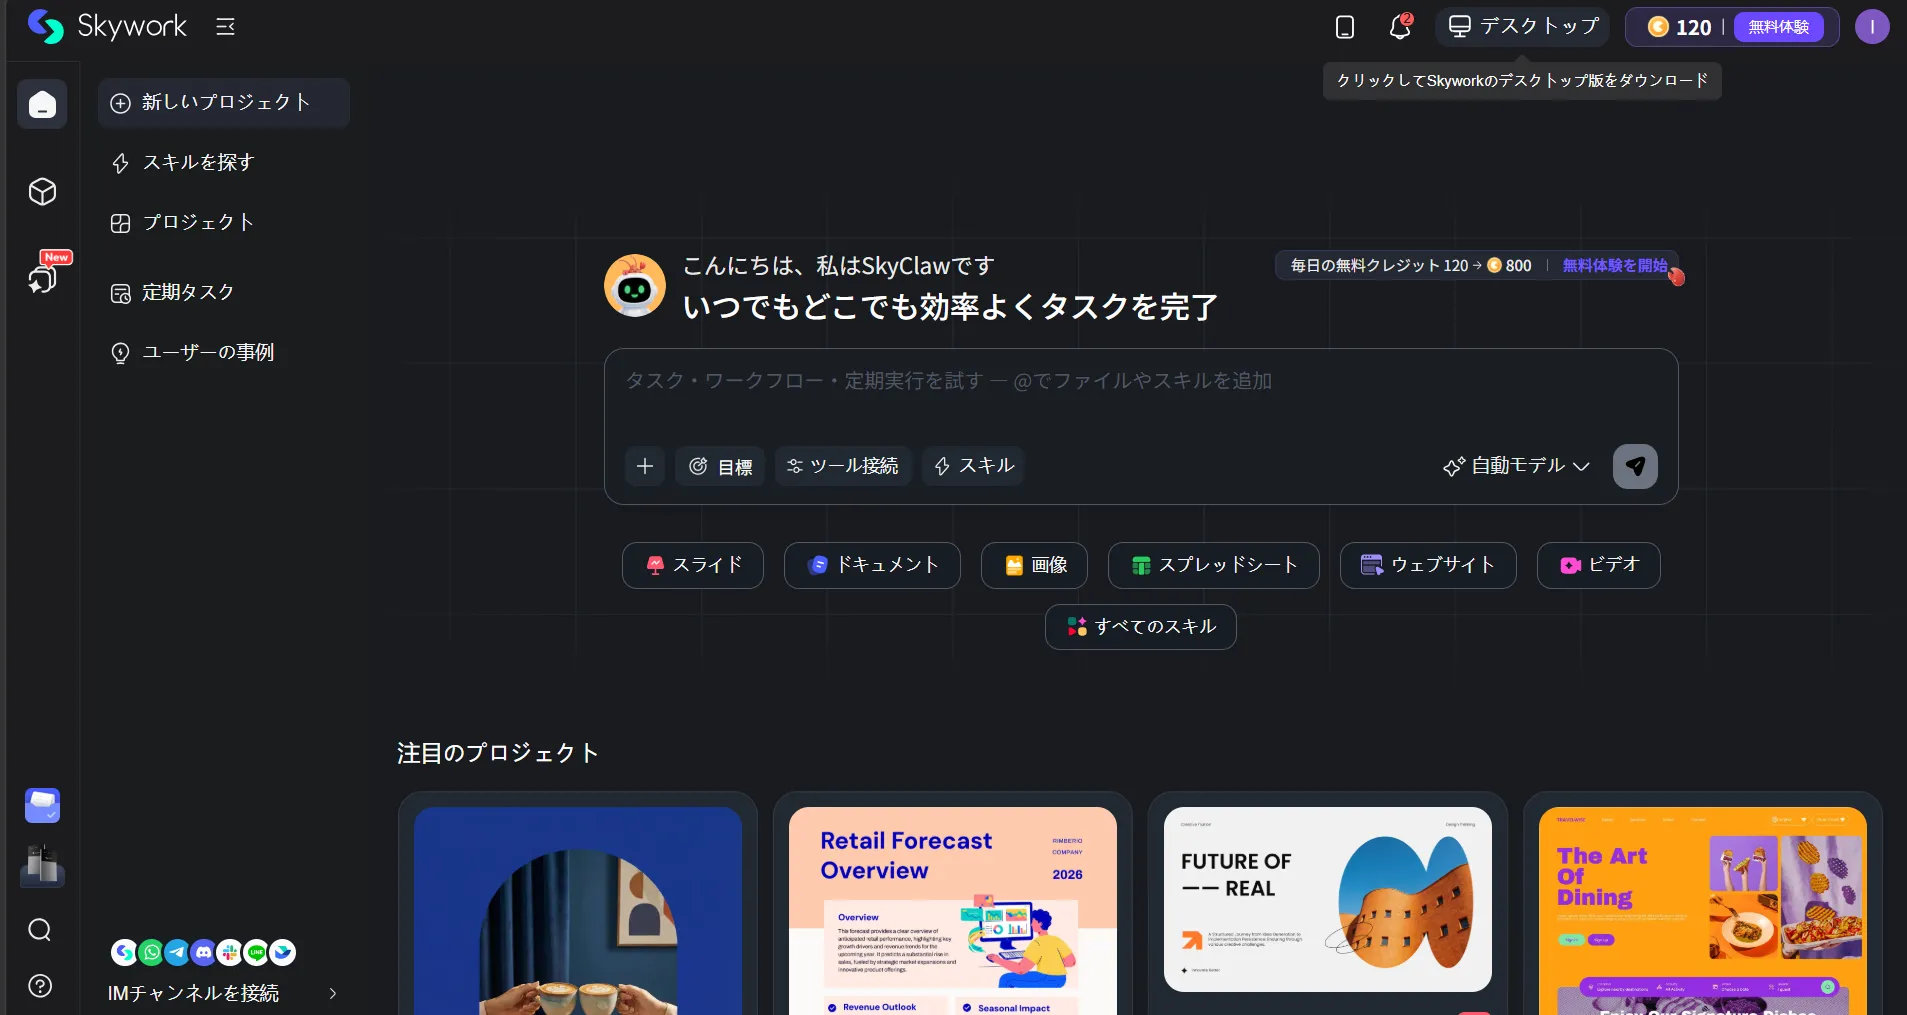This screenshot has height=1015, width=1907.
Task: Open the user avatar menu
Action: (x=1872, y=27)
